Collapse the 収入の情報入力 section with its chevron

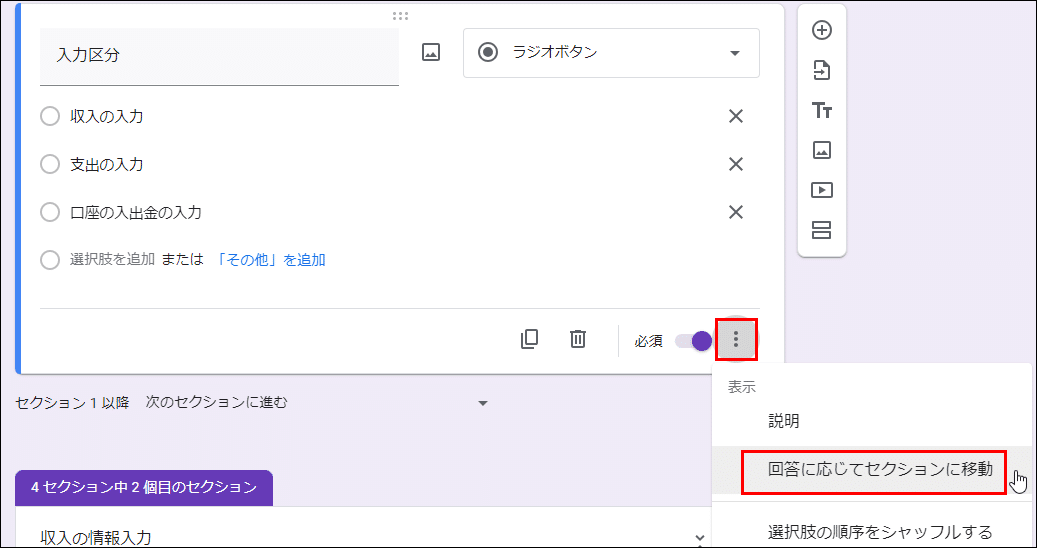point(700,539)
